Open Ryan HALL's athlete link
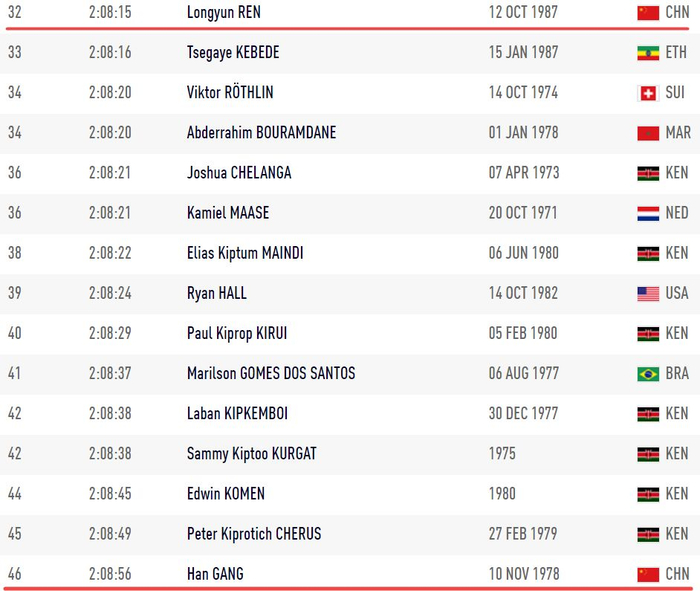This screenshot has width=700, height=591. pyautogui.click(x=217, y=293)
